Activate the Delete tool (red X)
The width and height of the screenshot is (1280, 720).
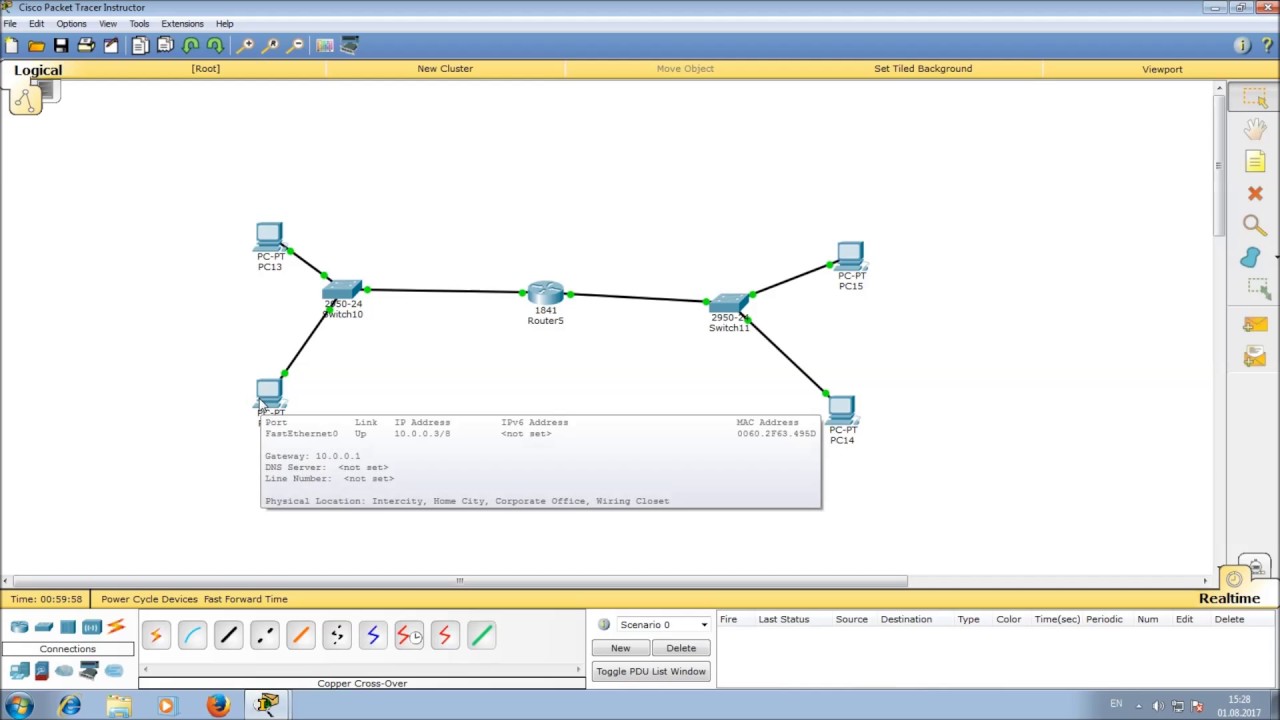point(1255,193)
